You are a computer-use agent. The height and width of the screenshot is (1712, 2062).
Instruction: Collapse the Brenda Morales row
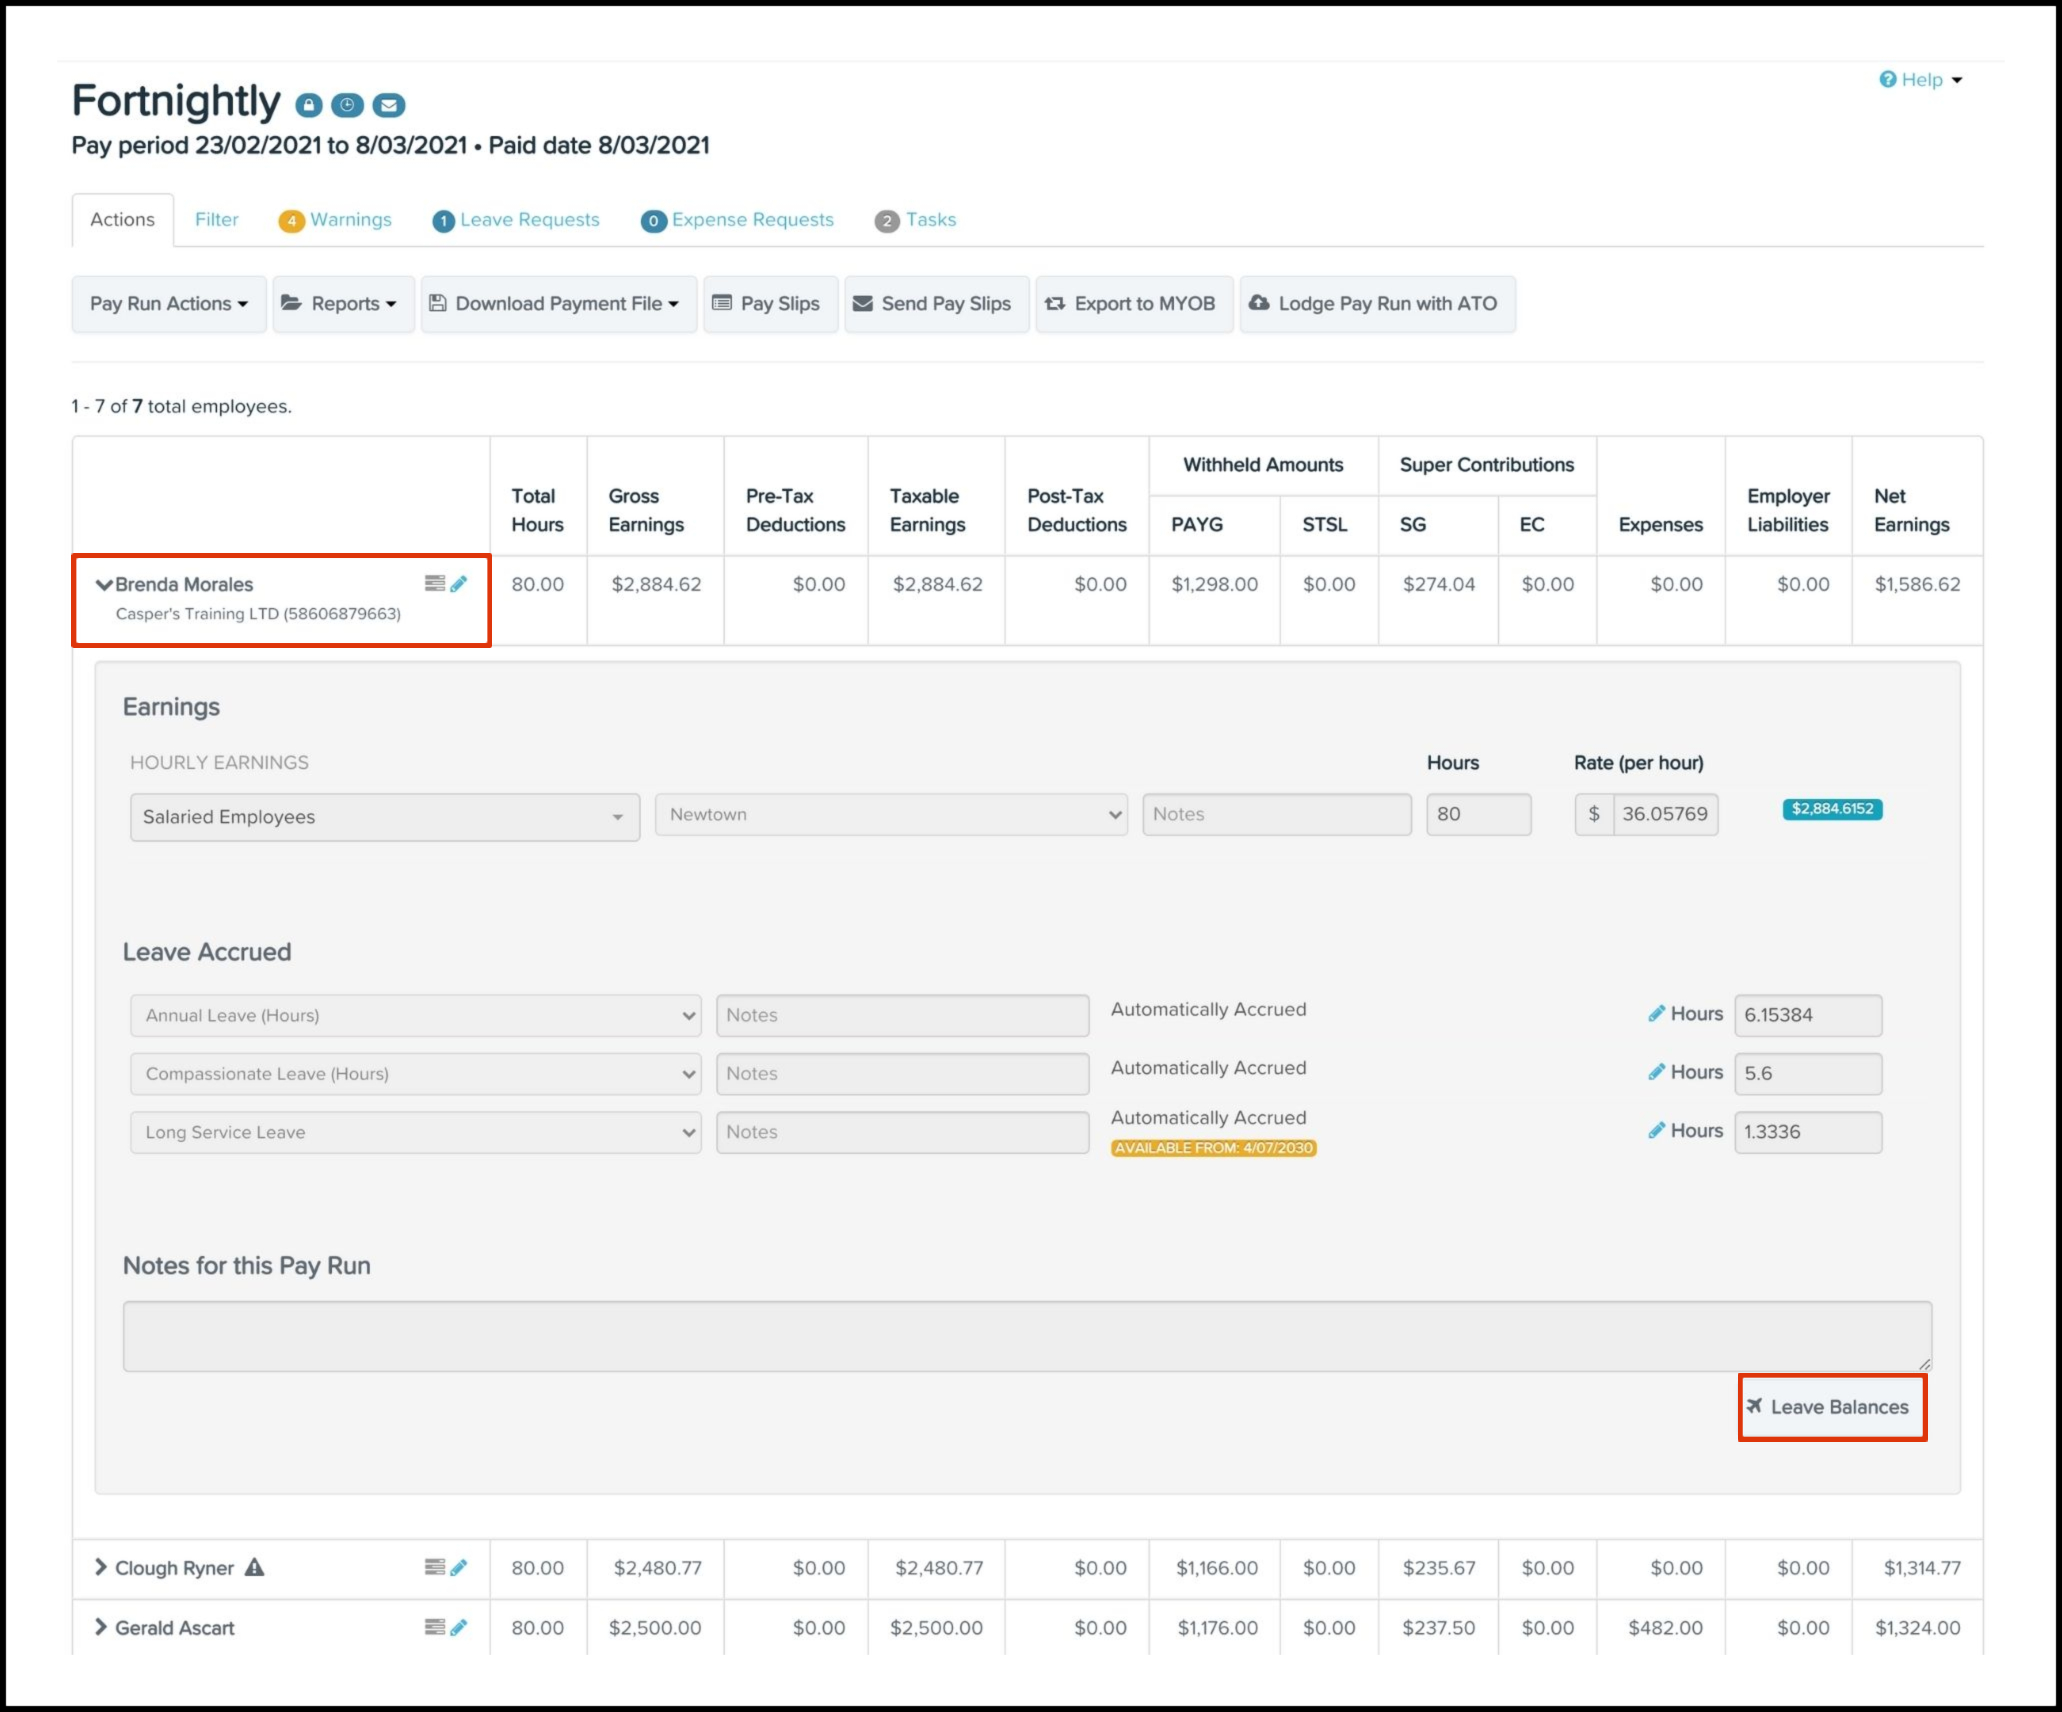(103, 585)
